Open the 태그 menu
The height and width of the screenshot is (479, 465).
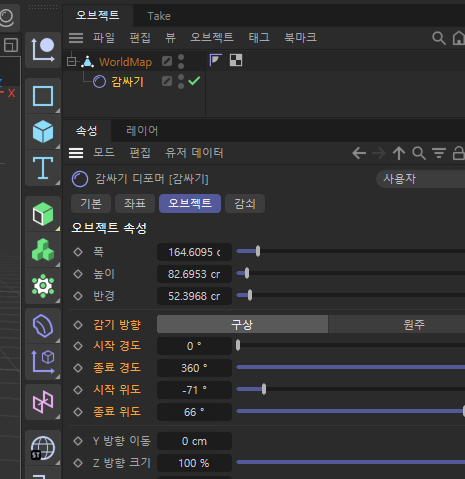pyautogui.click(x=259, y=37)
